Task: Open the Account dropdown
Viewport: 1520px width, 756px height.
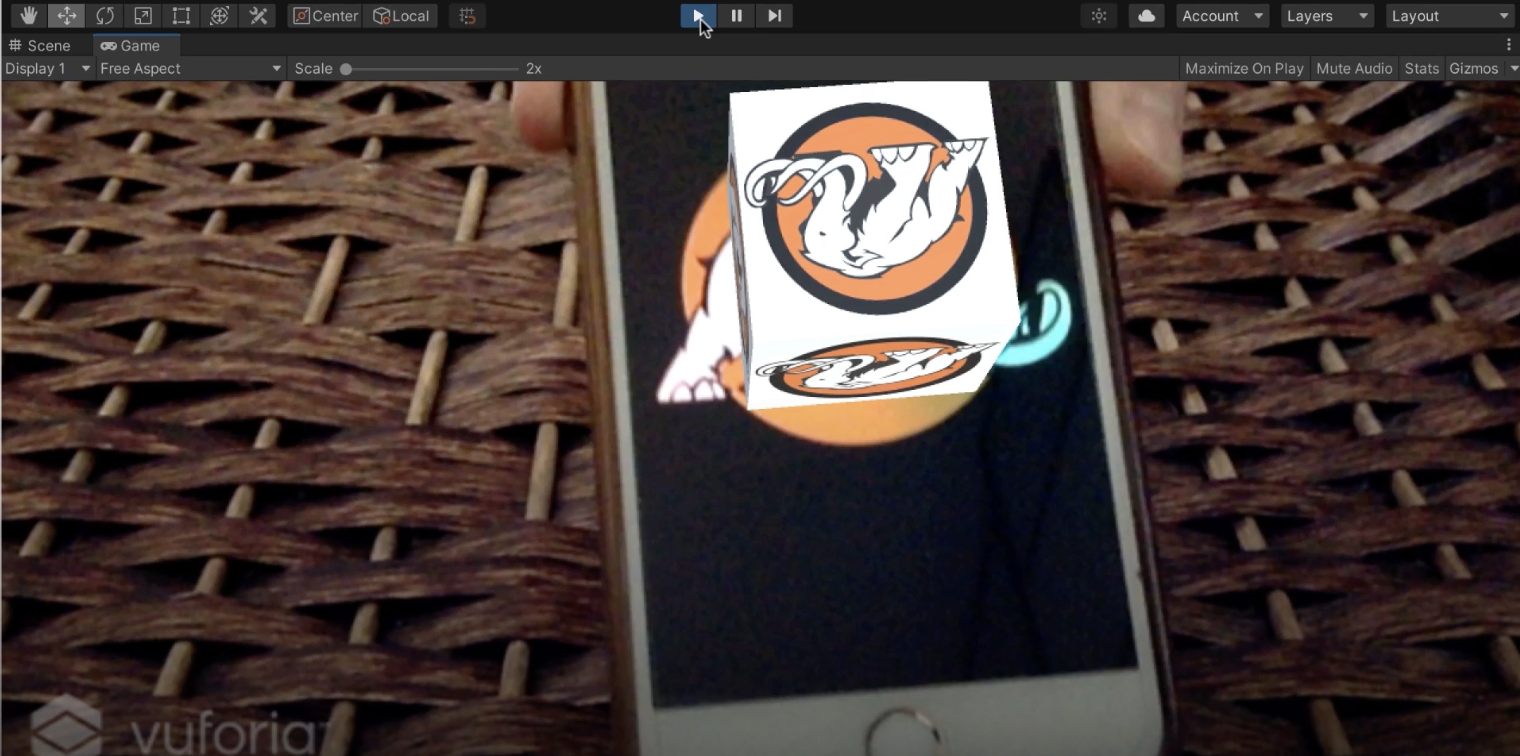Action: [1223, 16]
